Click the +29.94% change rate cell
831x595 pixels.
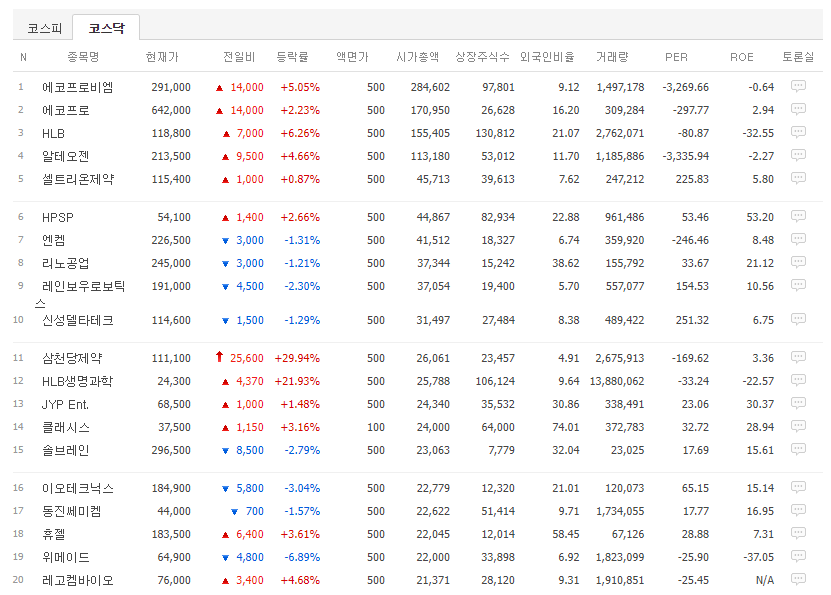coord(297,358)
